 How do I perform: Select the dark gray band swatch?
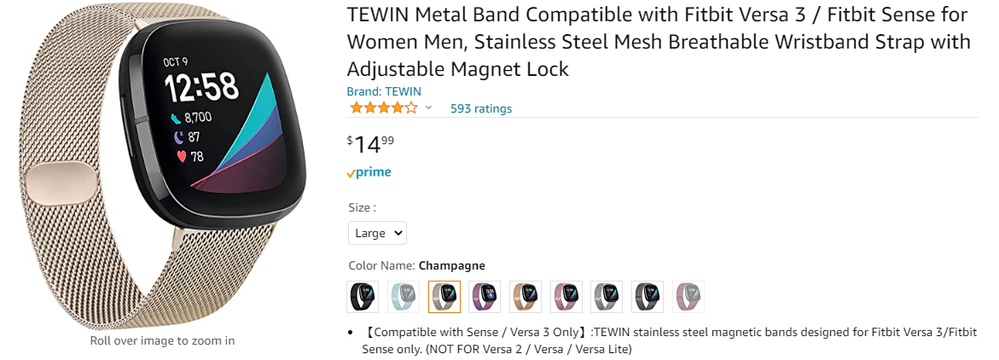tap(647, 297)
